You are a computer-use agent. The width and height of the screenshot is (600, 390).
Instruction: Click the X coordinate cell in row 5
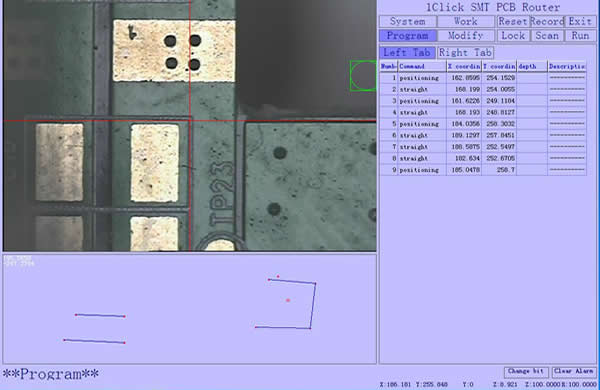click(x=464, y=124)
